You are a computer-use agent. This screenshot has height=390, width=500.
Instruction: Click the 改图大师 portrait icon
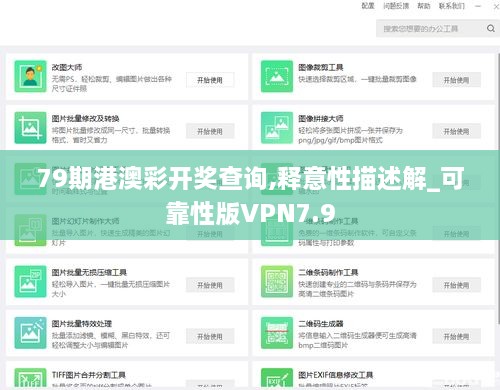click(x=30, y=76)
